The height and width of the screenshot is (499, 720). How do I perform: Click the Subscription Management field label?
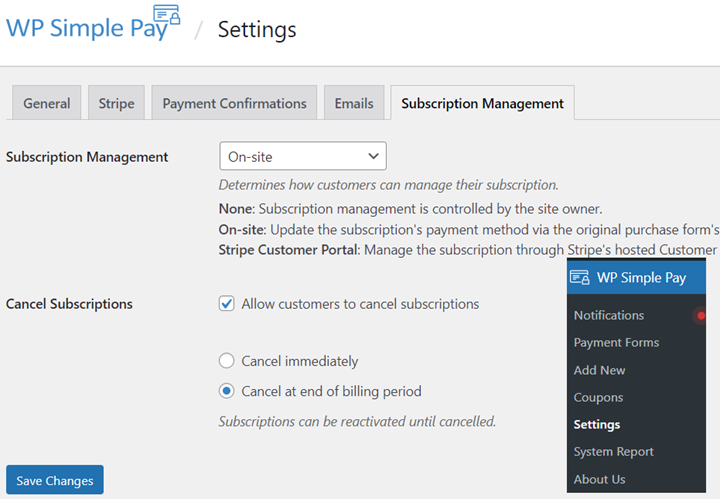87,157
